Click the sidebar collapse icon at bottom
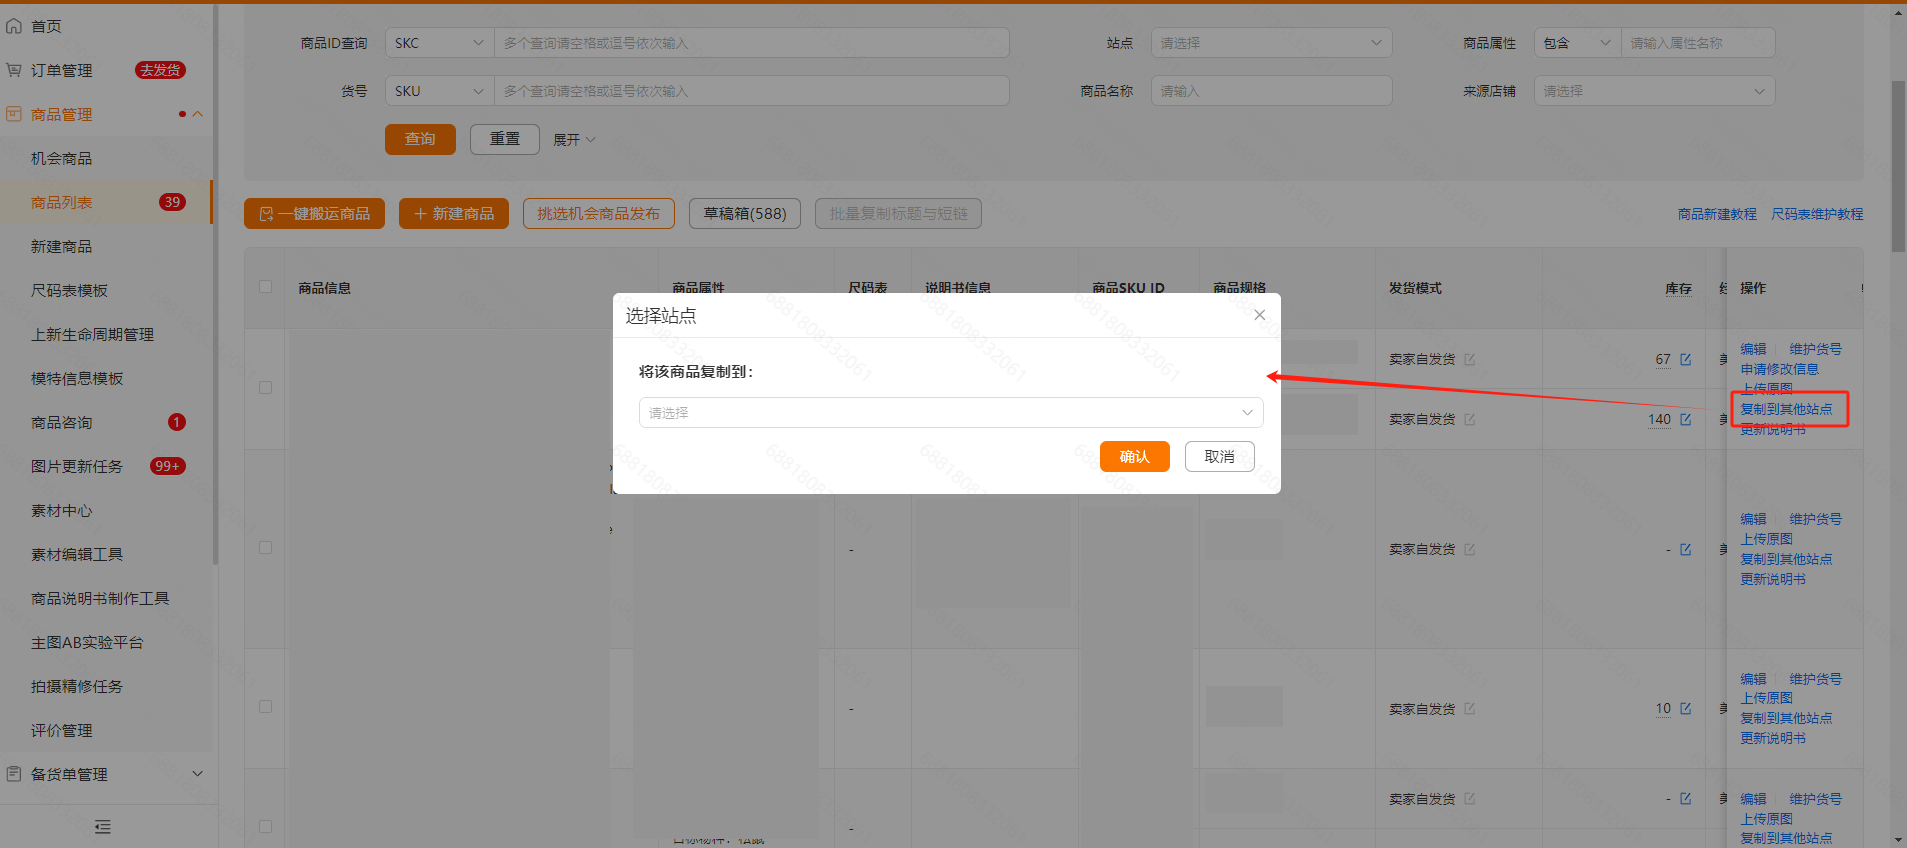Viewport: 1907px width, 848px height. point(102,827)
